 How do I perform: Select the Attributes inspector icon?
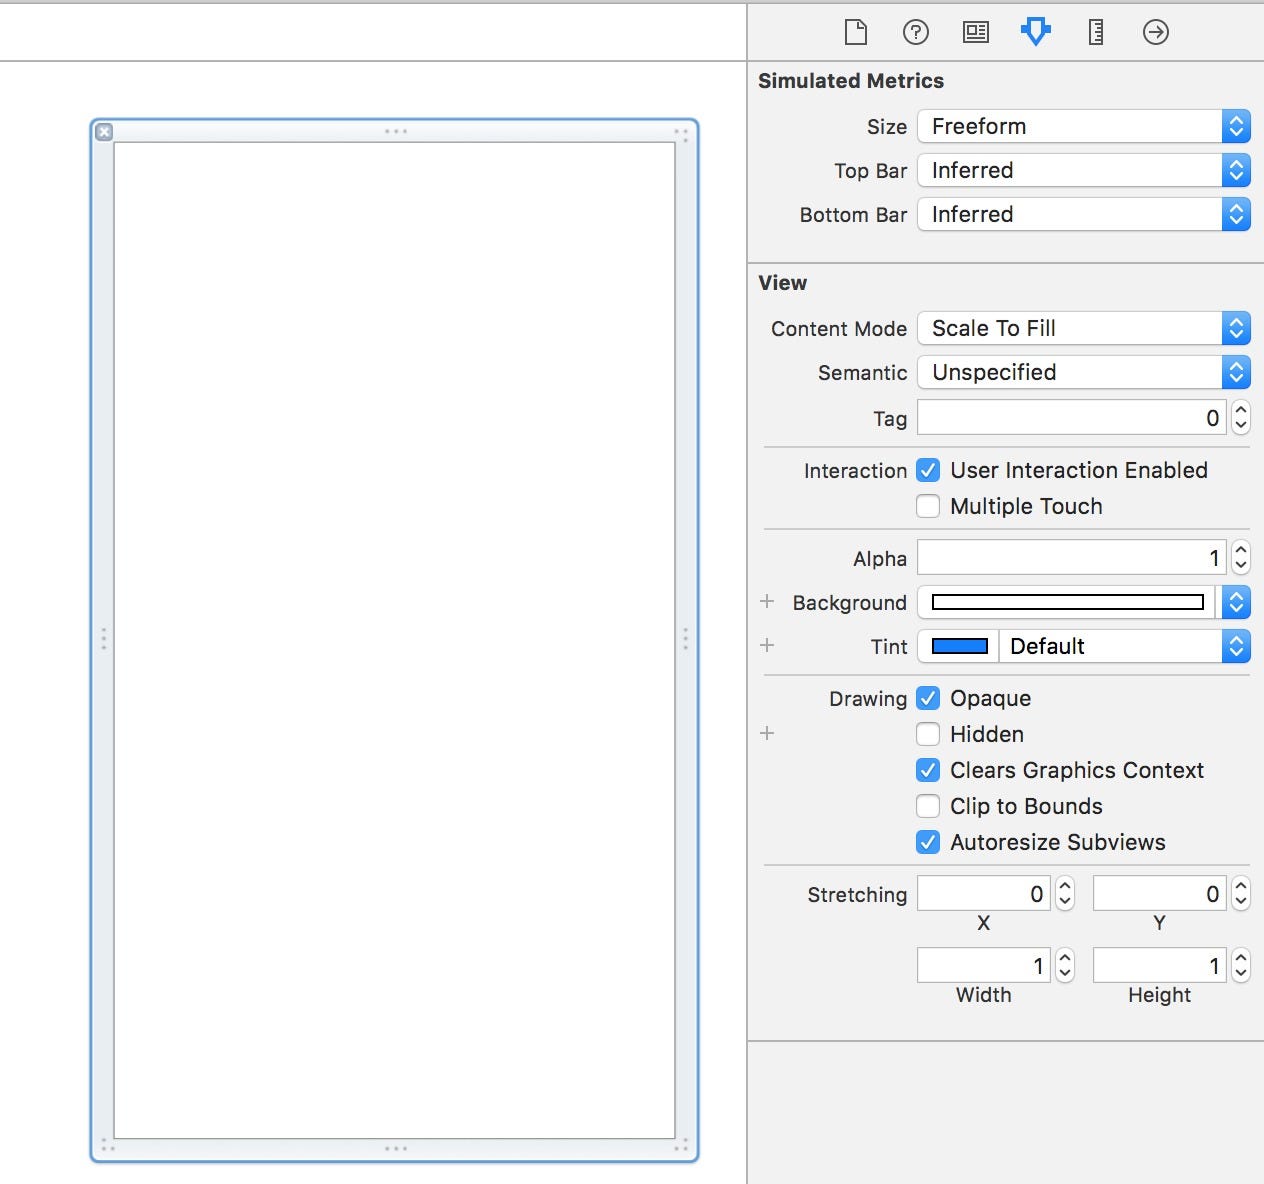[x=1036, y=32]
